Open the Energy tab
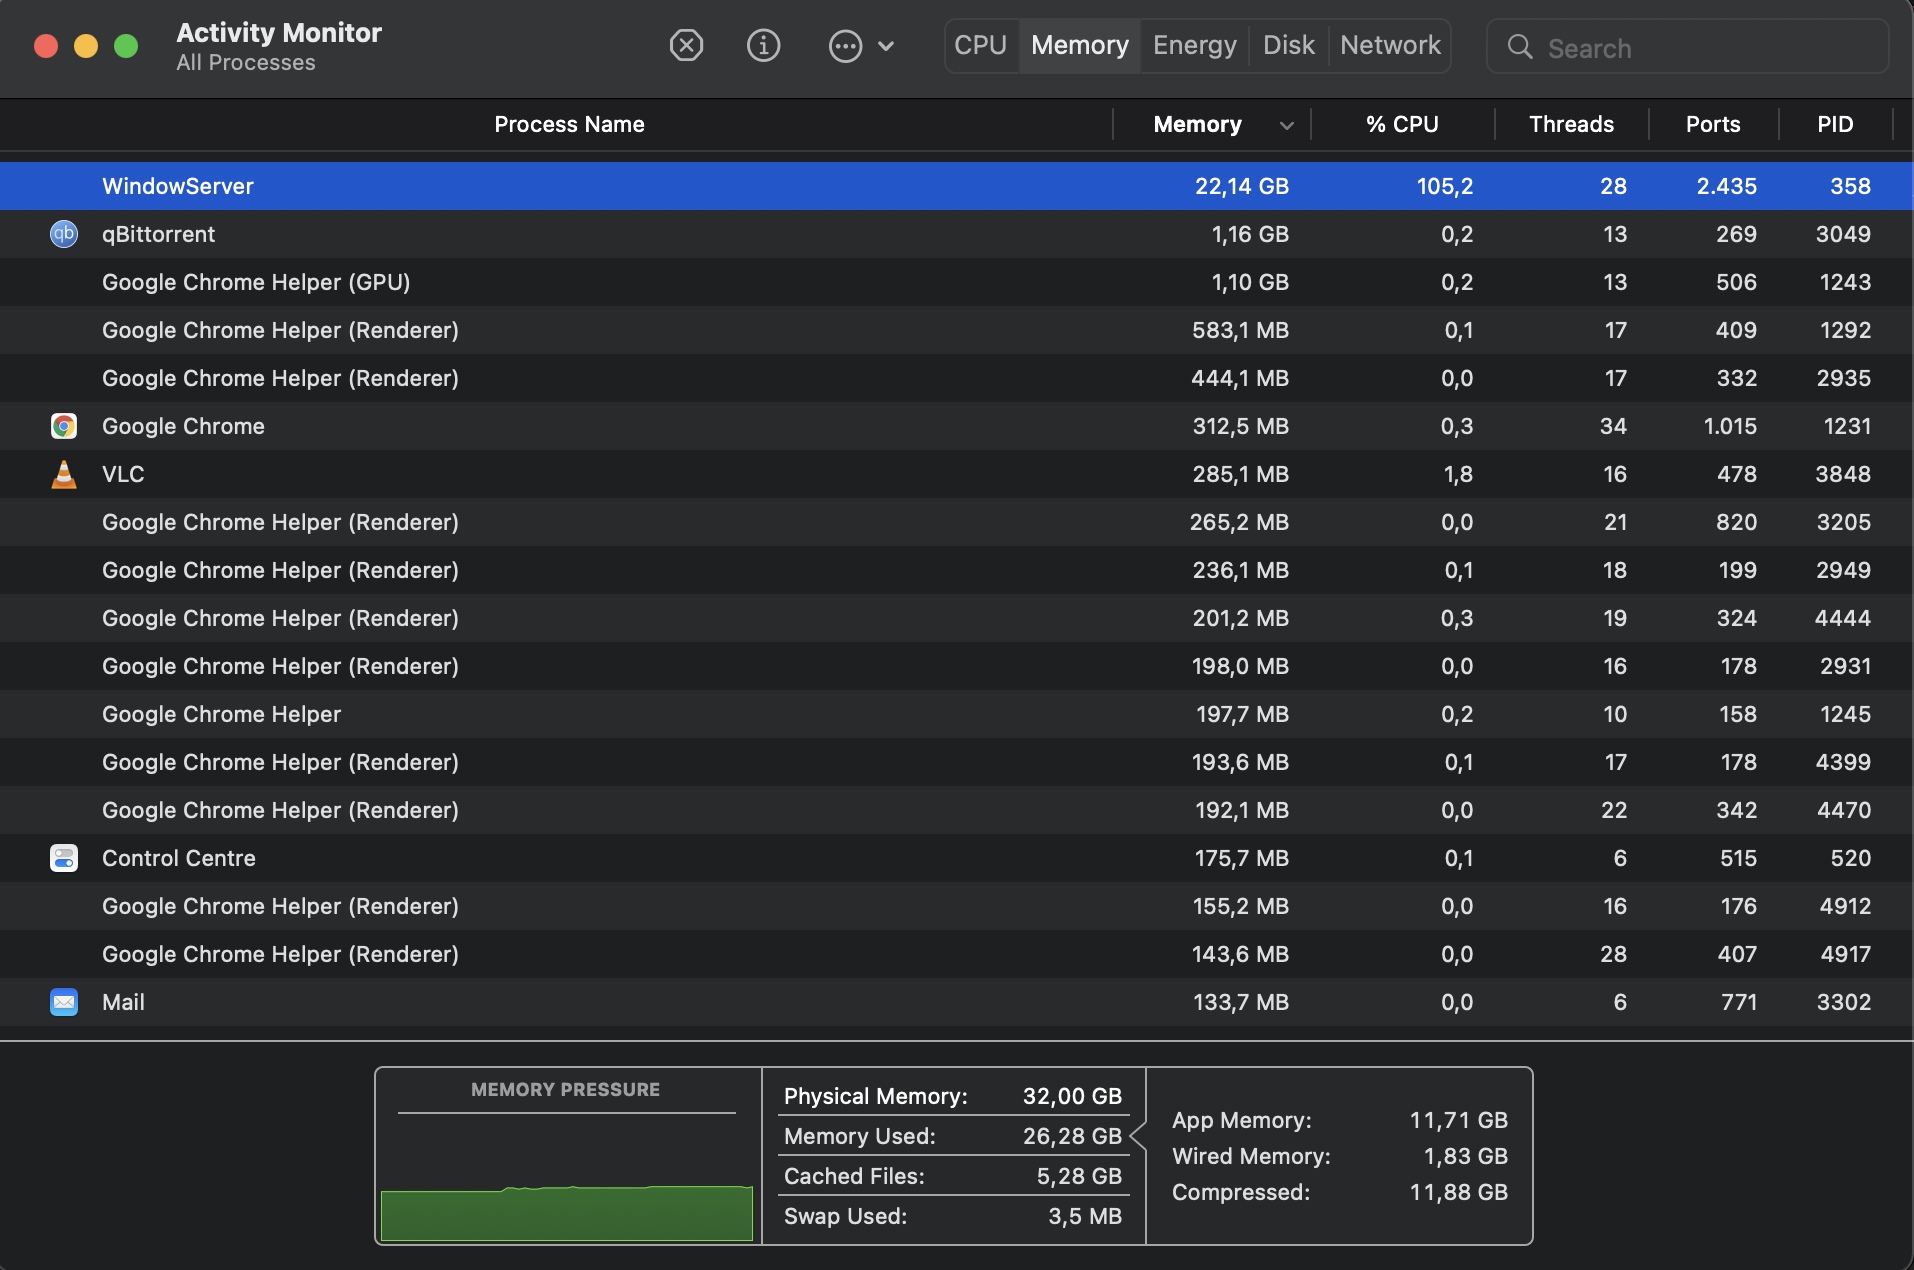1914x1270 pixels. coord(1195,45)
